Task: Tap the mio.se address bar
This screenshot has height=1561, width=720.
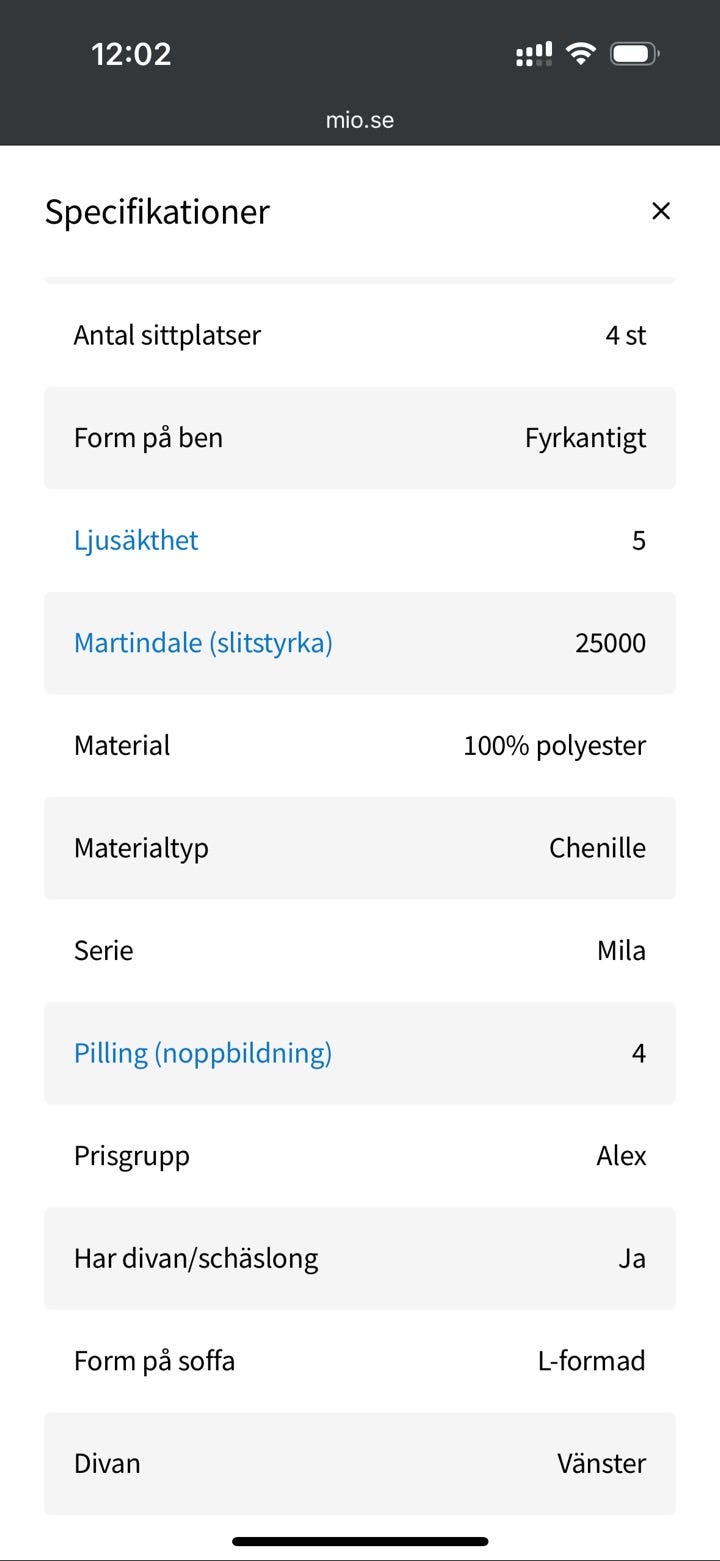Action: pyautogui.click(x=360, y=120)
